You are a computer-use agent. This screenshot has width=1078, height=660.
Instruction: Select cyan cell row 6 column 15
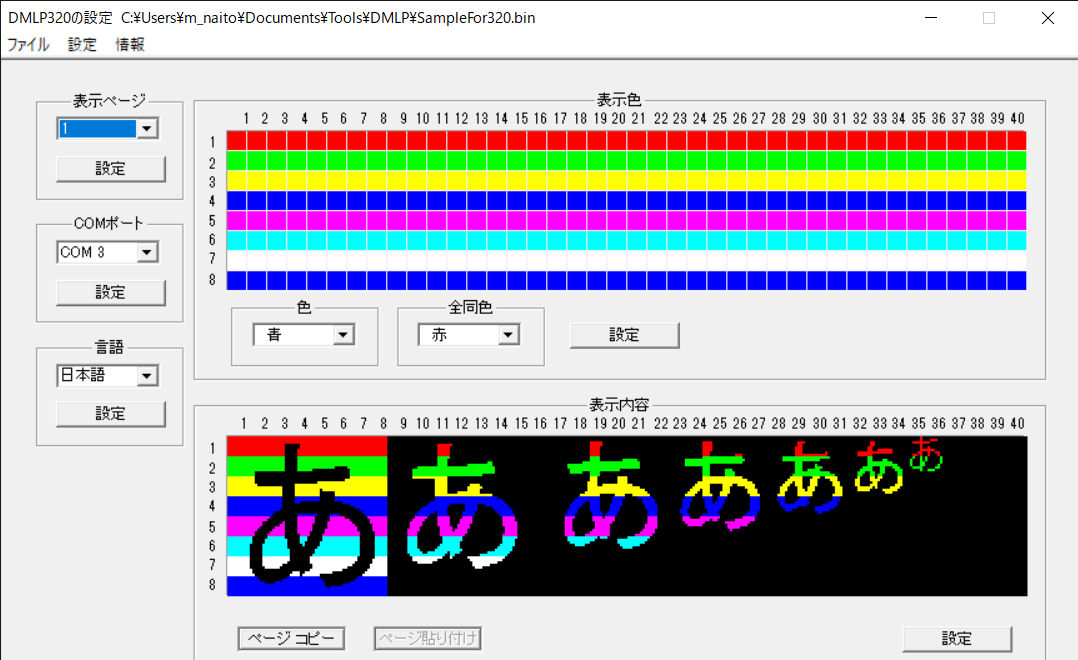[x=516, y=240]
